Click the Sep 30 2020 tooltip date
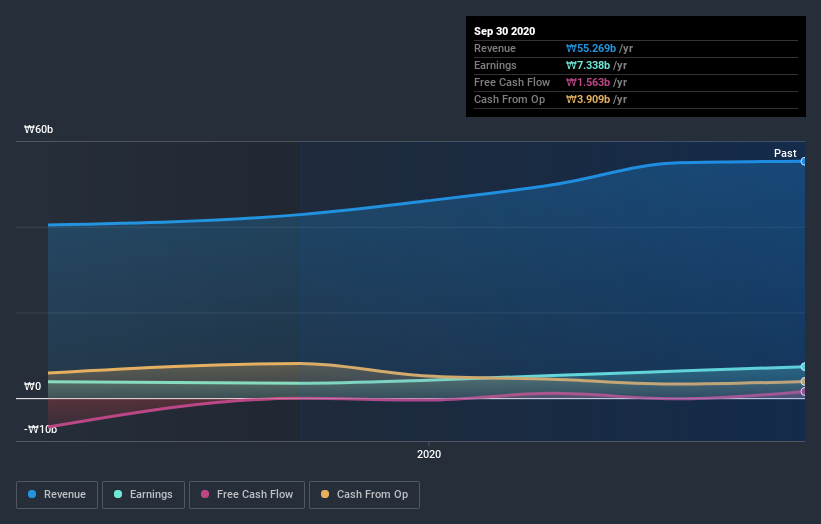This screenshot has width=821, height=524. (x=504, y=31)
